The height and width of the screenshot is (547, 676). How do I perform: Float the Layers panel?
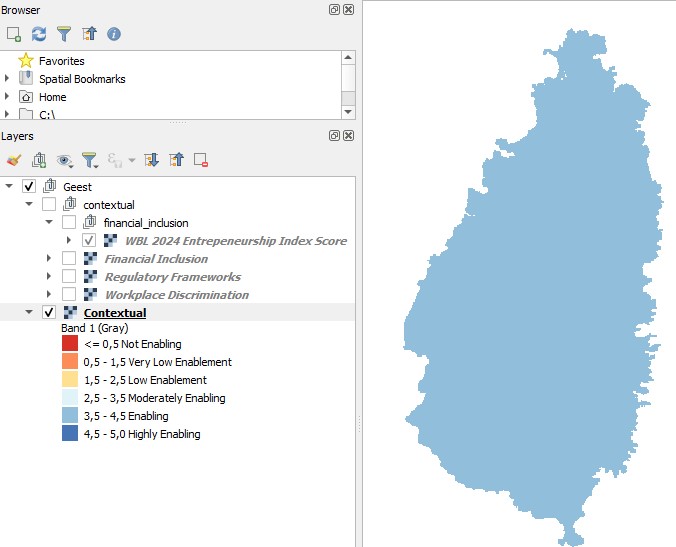(334, 136)
